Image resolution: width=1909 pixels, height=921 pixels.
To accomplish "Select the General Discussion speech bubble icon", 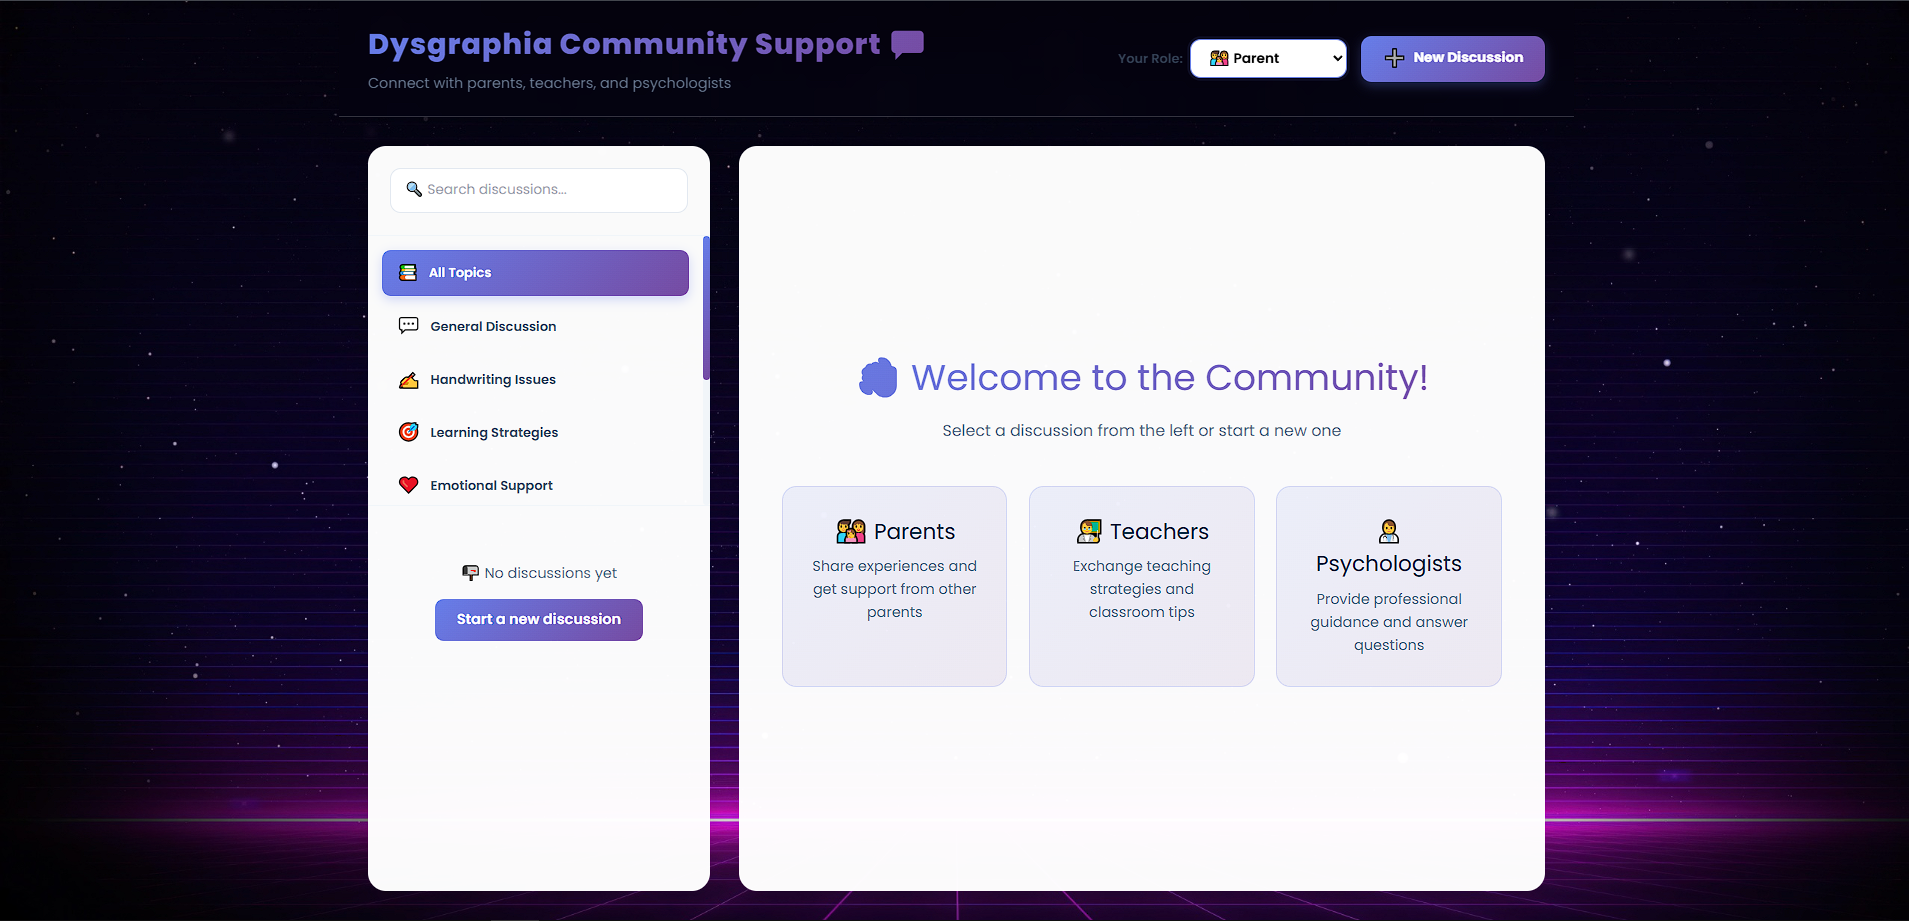I will (x=408, y=325).
